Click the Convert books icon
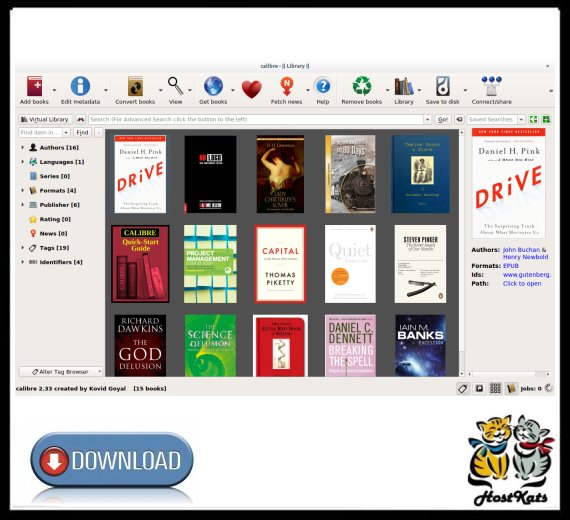This screenshot has width=570, height=520. [135, 86]
